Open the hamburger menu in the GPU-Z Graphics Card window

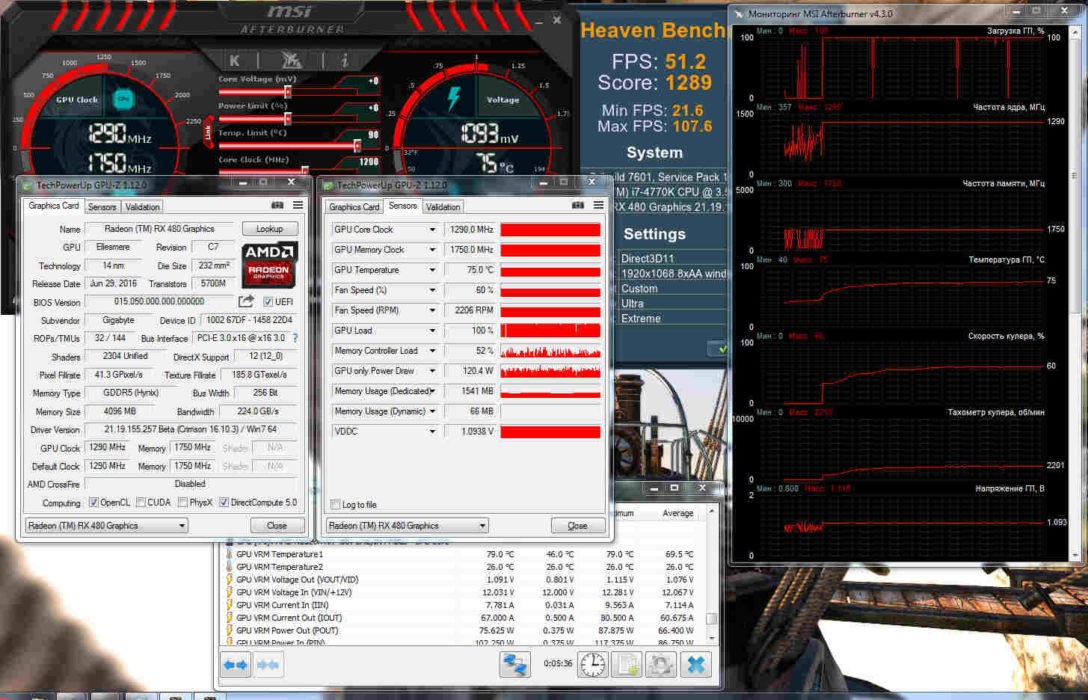pyautogui.click(x=298, y=205)
